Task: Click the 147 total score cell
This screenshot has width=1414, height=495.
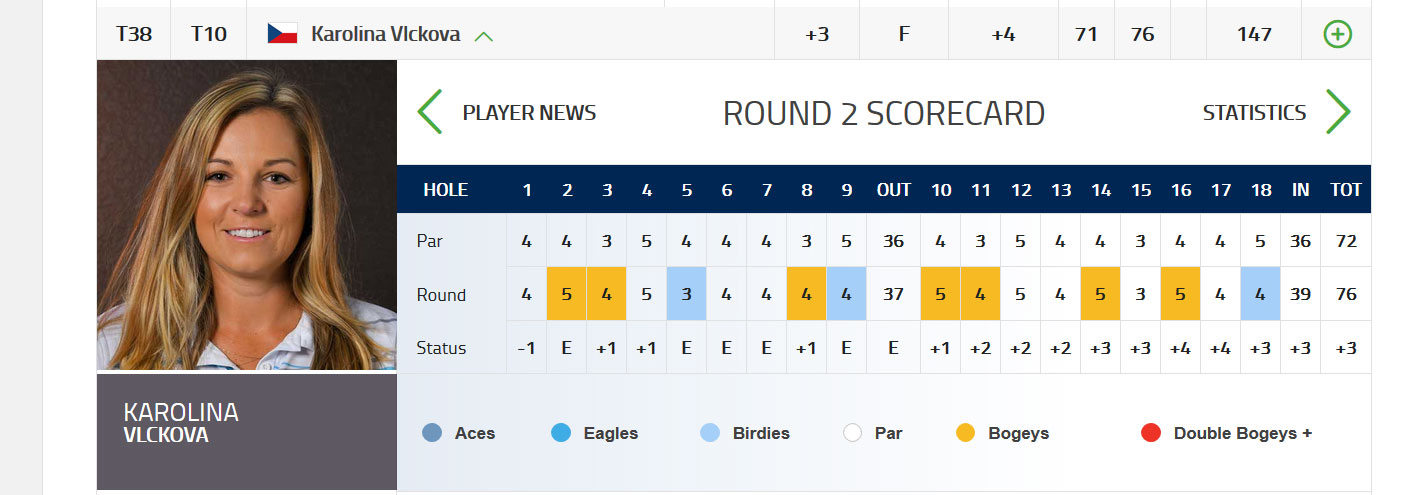Action: click(x=1254, y=34)
